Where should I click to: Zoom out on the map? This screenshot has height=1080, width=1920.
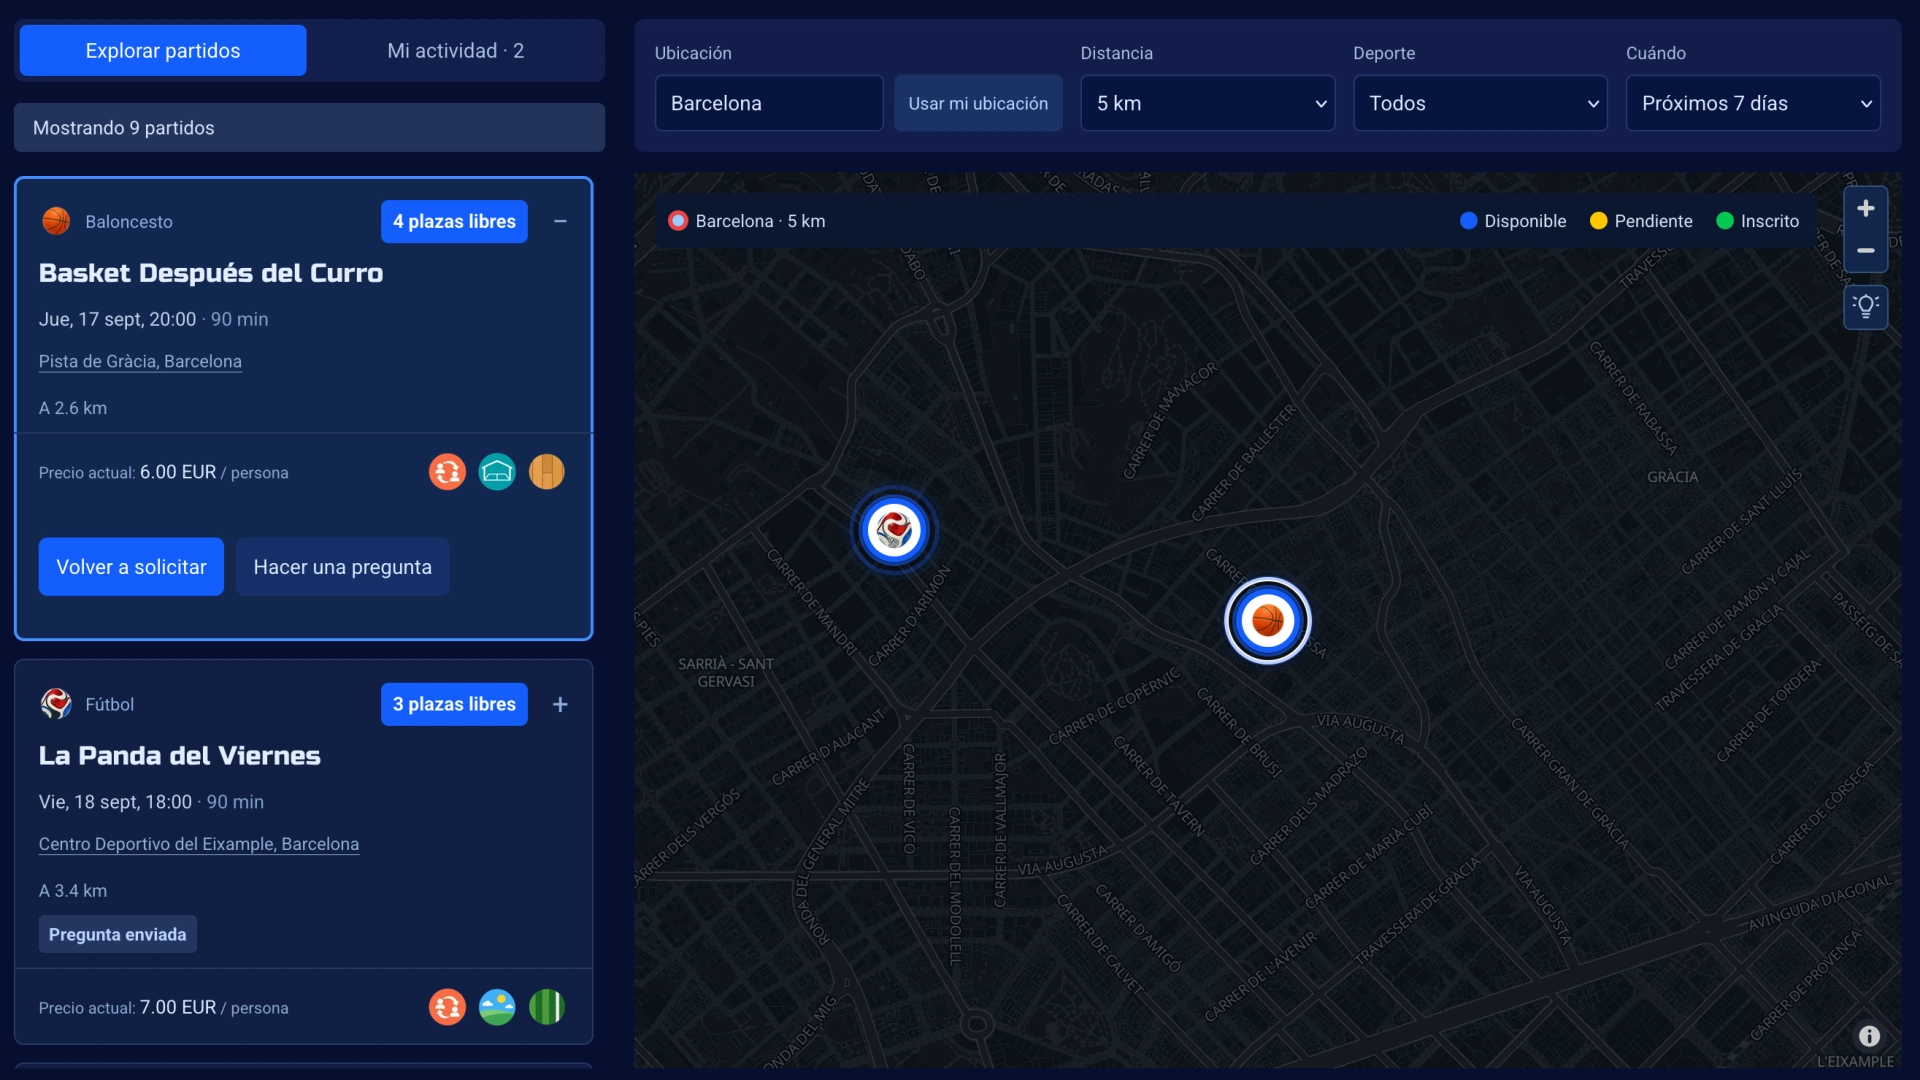(1865, 250)
